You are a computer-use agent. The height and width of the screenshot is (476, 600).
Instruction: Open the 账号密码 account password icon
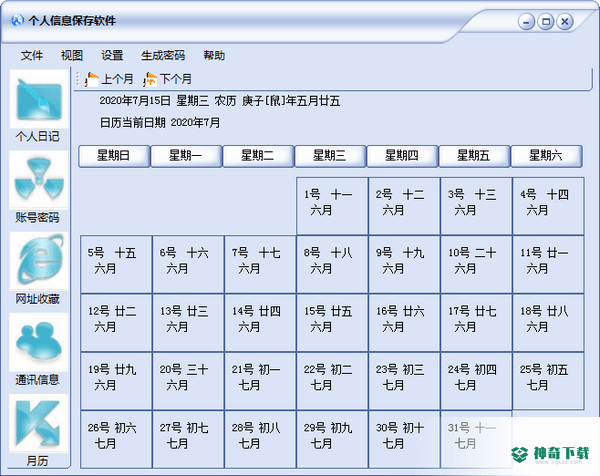tap(39, 179)
